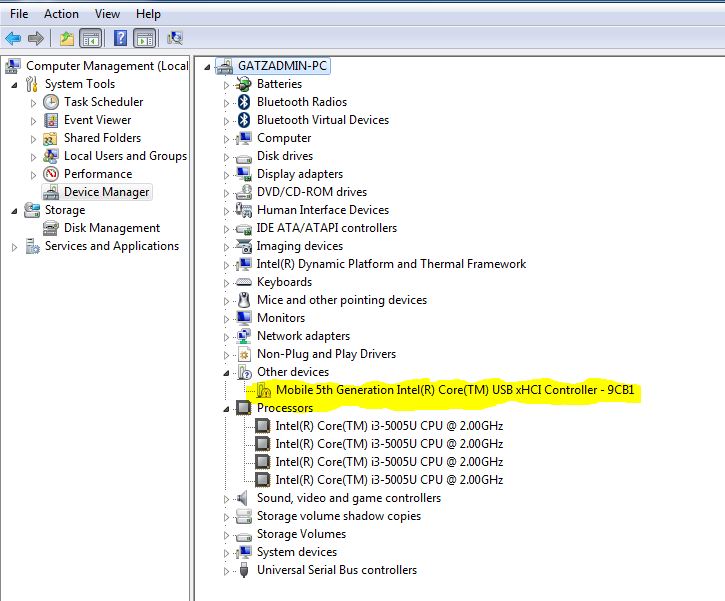The image size is (725, 601).
Task: Toggle the Show/Hide Console Tree icon
Action: (91, 38)
